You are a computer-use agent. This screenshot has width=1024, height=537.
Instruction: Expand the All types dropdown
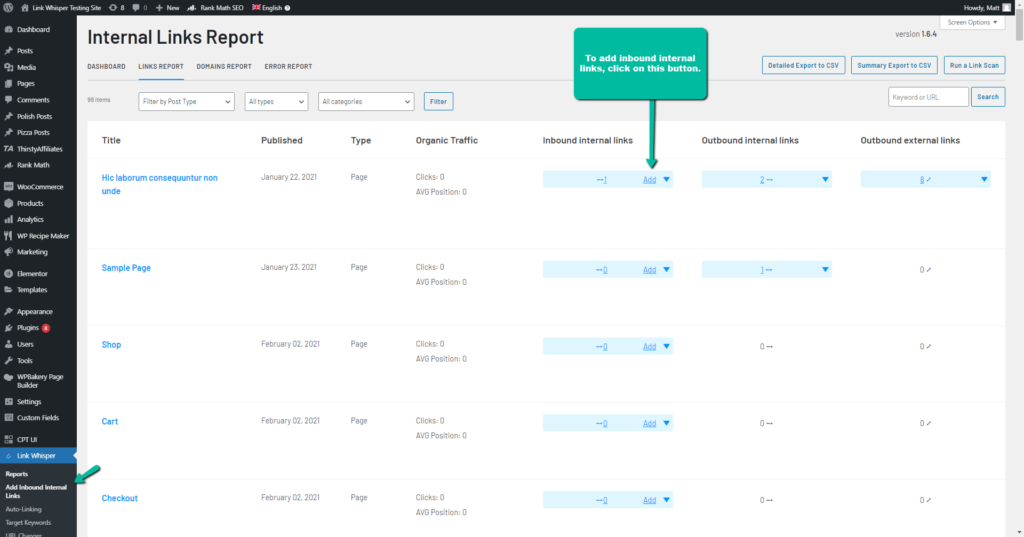(x=277, y=101)
